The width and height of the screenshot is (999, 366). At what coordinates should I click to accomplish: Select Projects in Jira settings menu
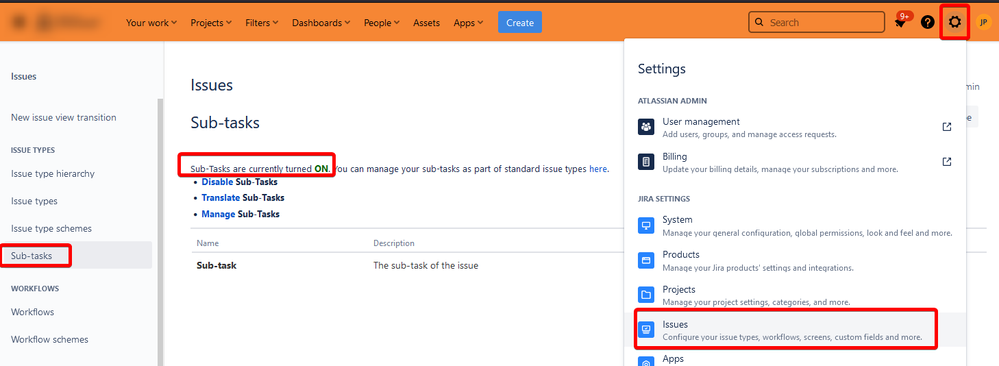[x=794, y=295]
